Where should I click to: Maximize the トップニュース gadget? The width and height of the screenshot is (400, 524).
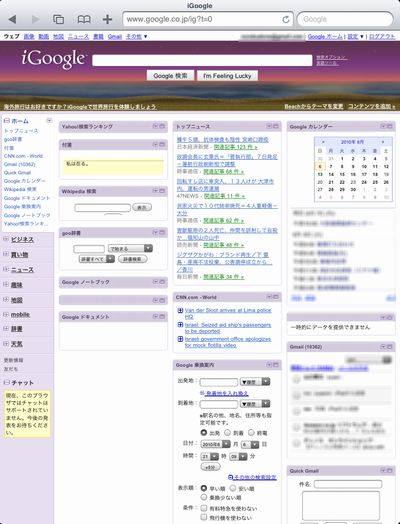[x=276, y=126]
